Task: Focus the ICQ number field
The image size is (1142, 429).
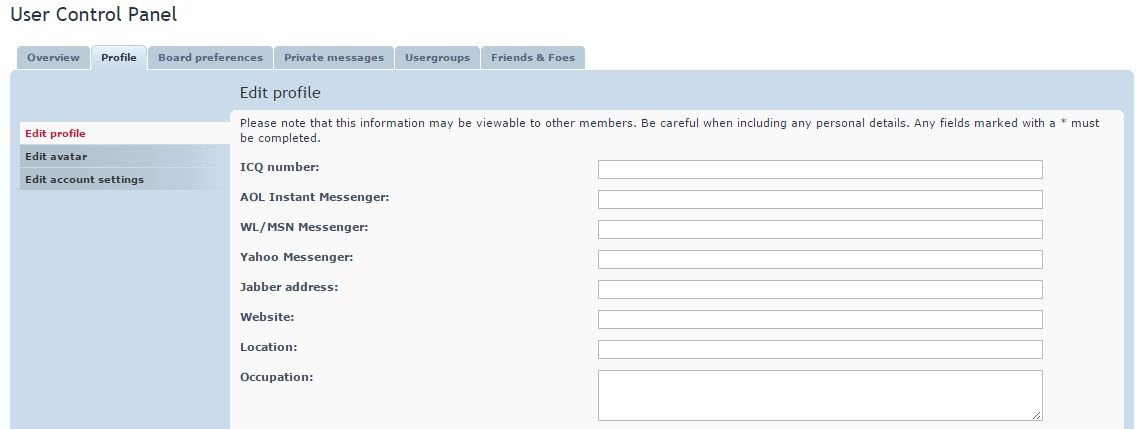Action: click(820, 170)
